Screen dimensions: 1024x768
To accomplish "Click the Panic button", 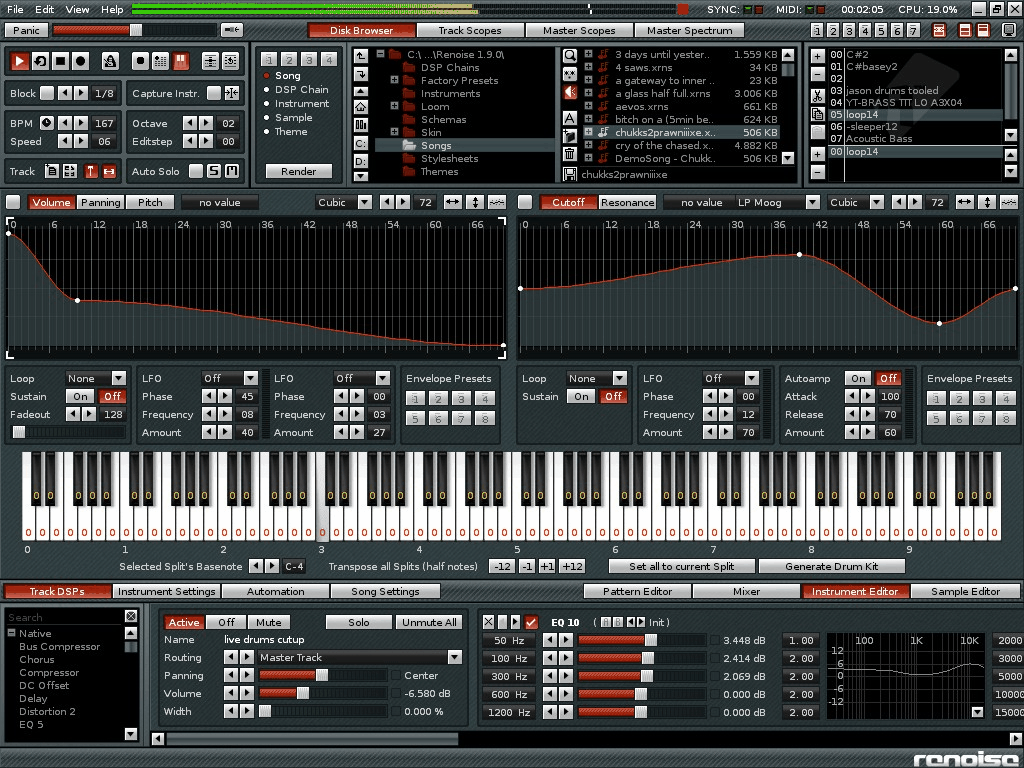I will tap(26, 30).
